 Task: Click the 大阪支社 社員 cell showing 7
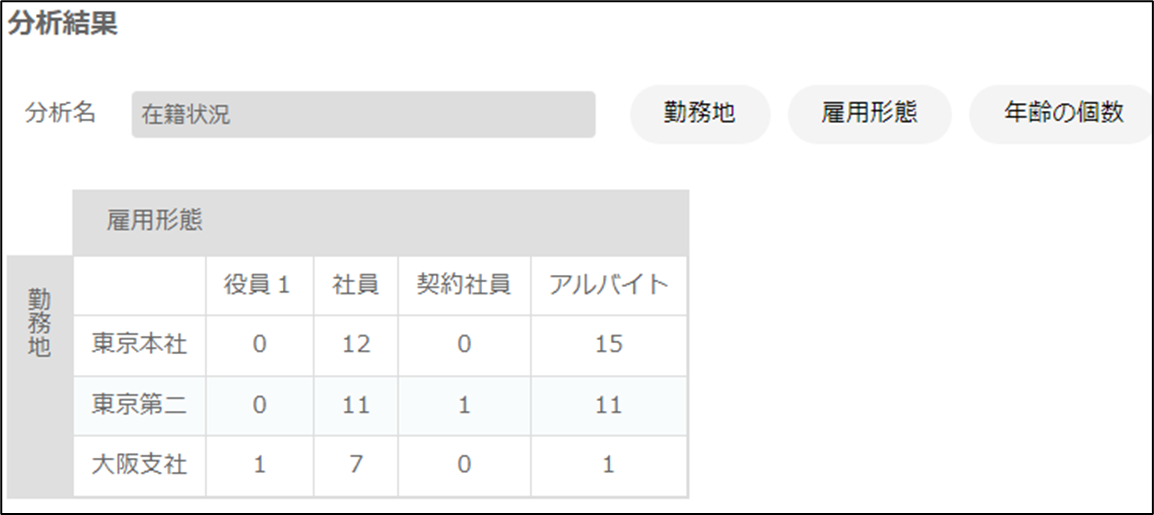(355, 466)
